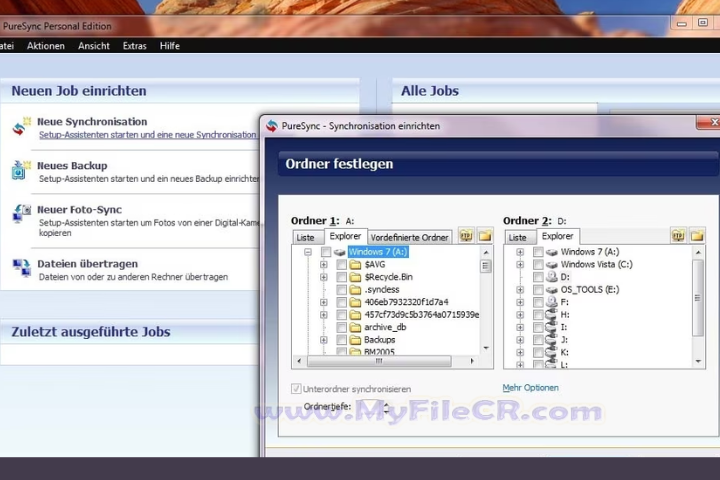Click the Neue Synchronisation heading
Image resolution: width=720 pixels, height=480 pixels.
92,122
